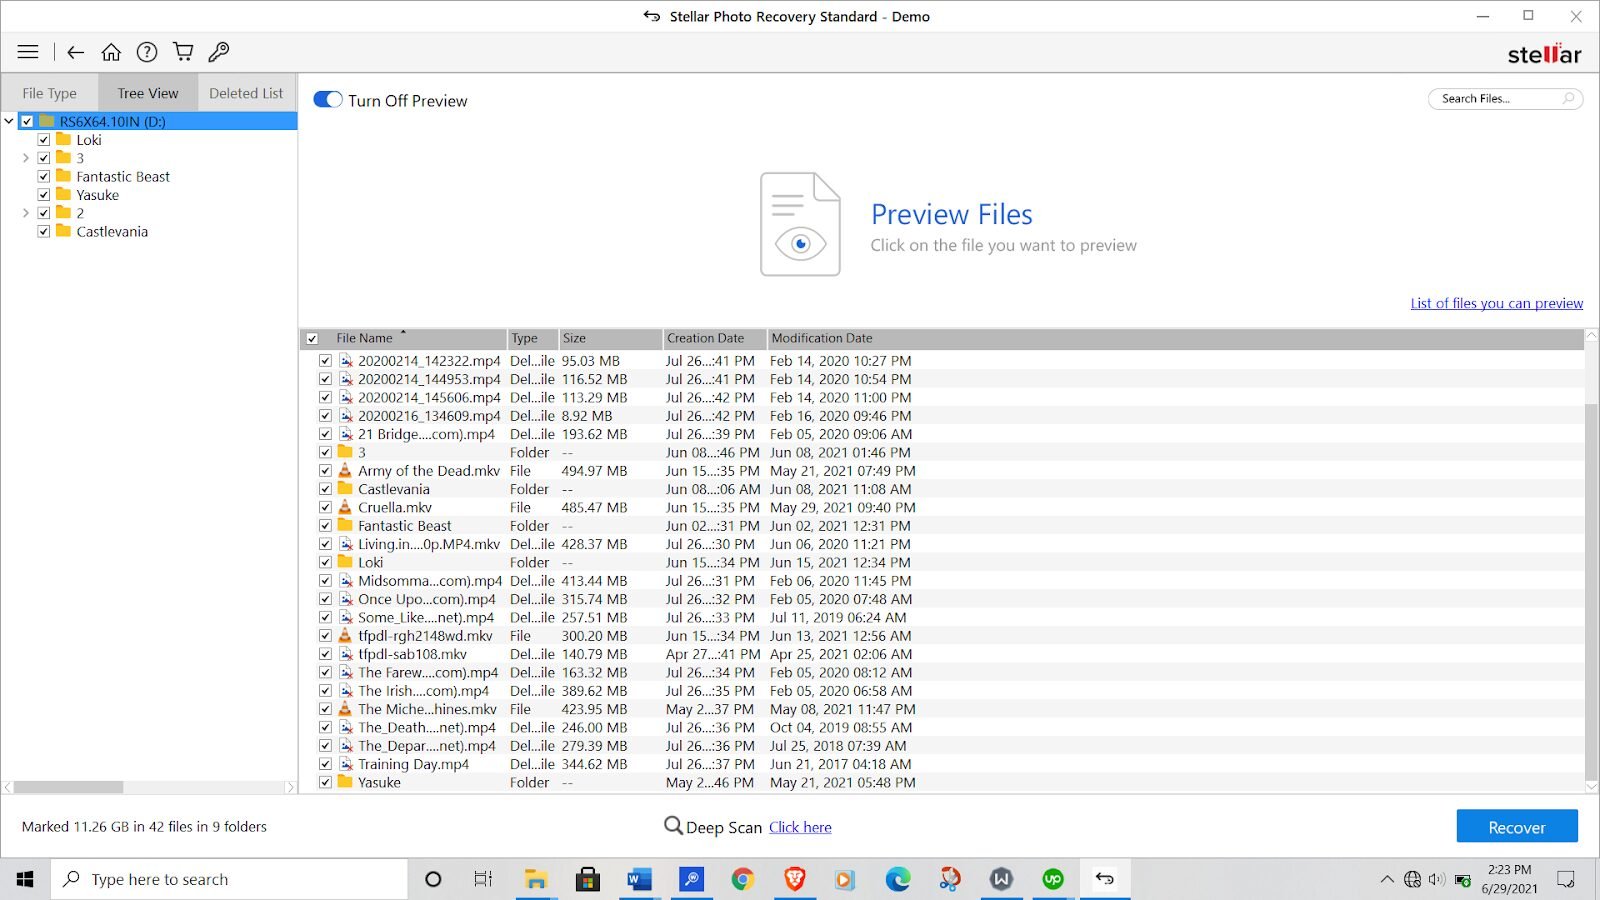The width and height of the screenshot is (1600, 900).
Task: Switch to the File Type tab
Action: pyautogui.click(x=49, y=93)
